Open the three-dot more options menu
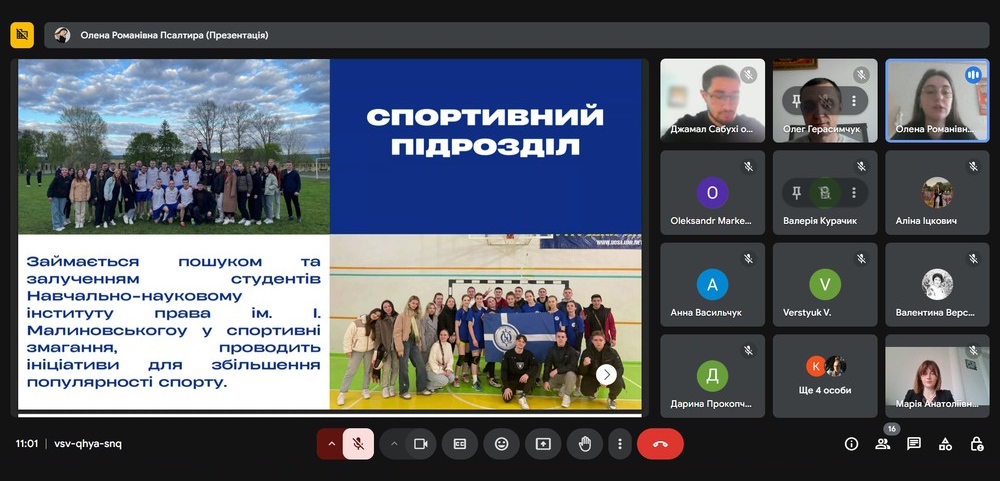 620,444
